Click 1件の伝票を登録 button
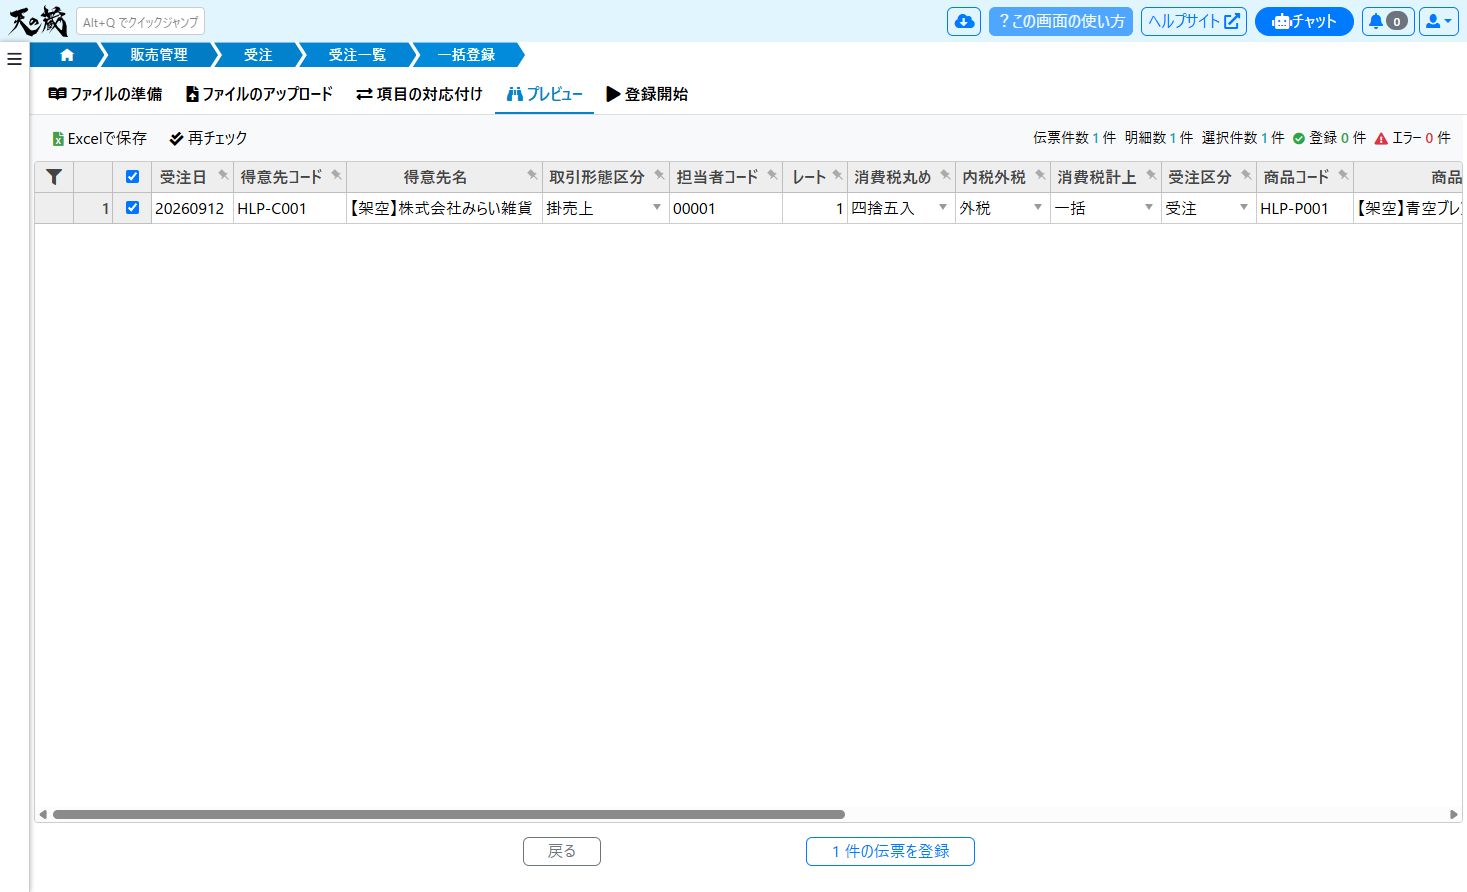The height and width of the screenshot is (892, 1467). 890,851
